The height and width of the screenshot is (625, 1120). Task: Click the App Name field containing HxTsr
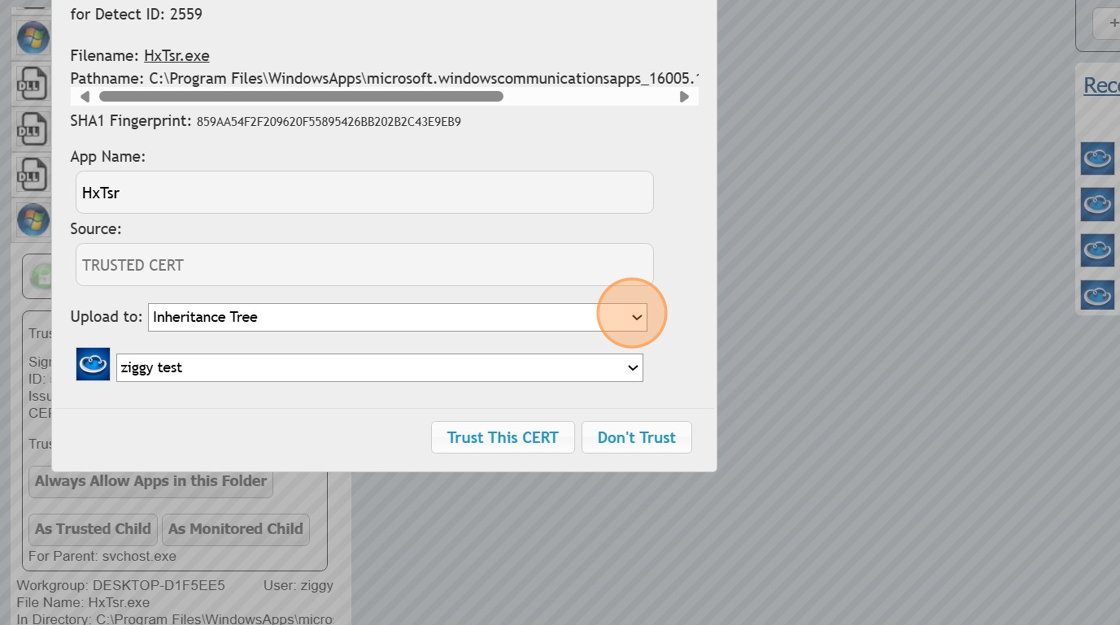tap(364, 193)
